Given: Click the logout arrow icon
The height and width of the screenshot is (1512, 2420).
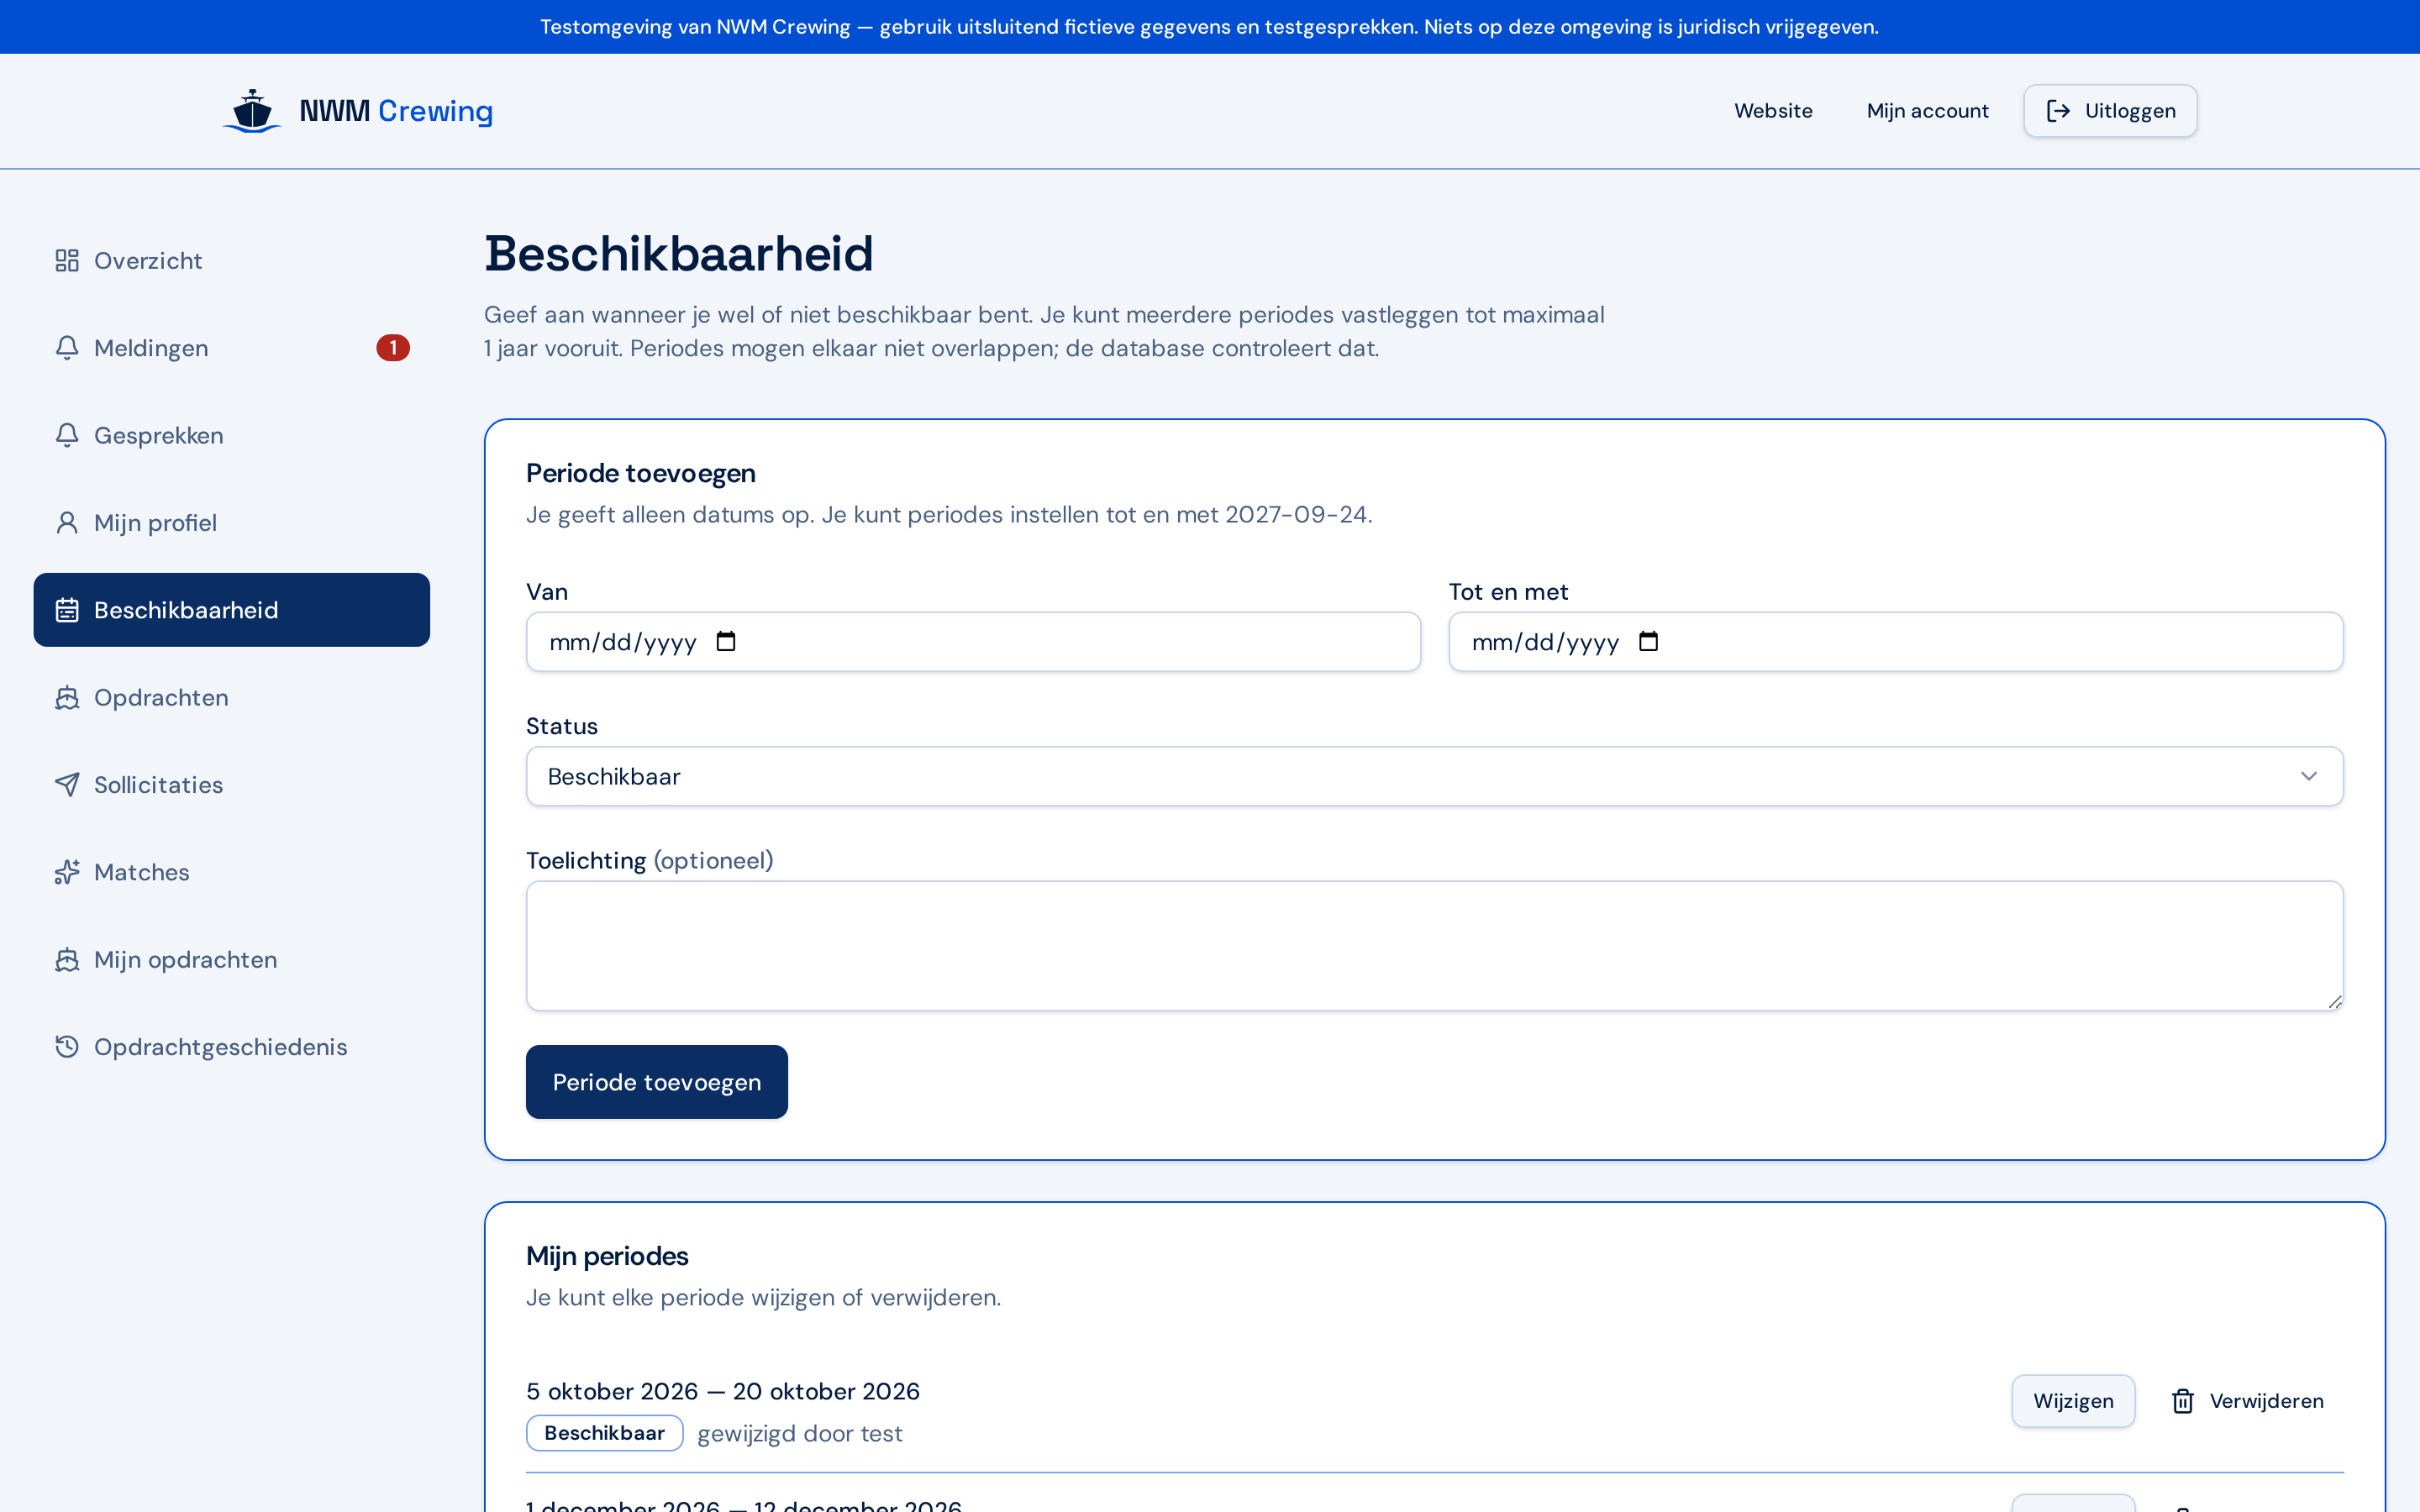Looking at the screenshot, I should 2058,111.
